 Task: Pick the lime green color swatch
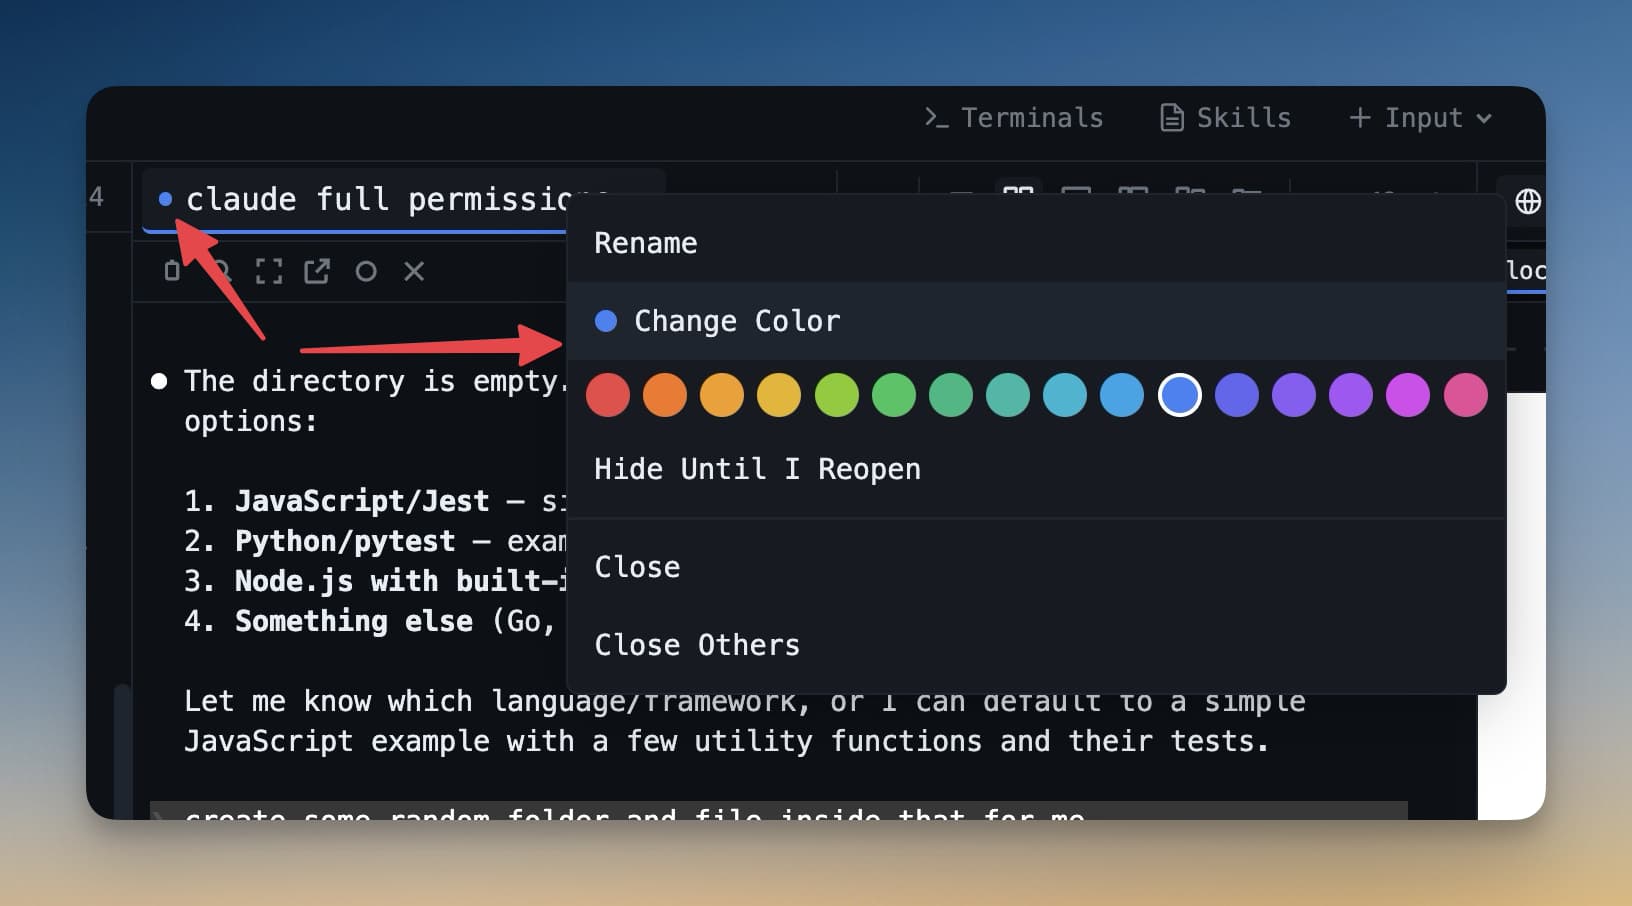coord(837,395)
